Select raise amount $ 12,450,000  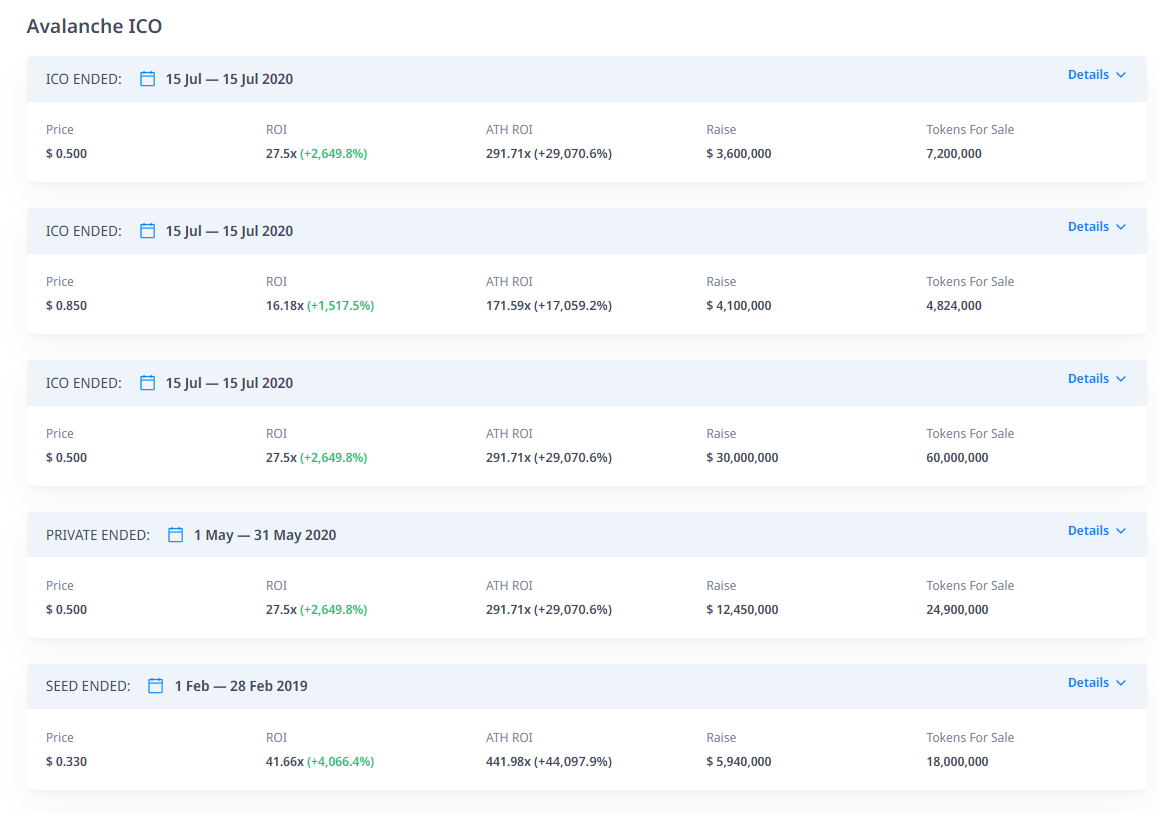click(742, 609)
